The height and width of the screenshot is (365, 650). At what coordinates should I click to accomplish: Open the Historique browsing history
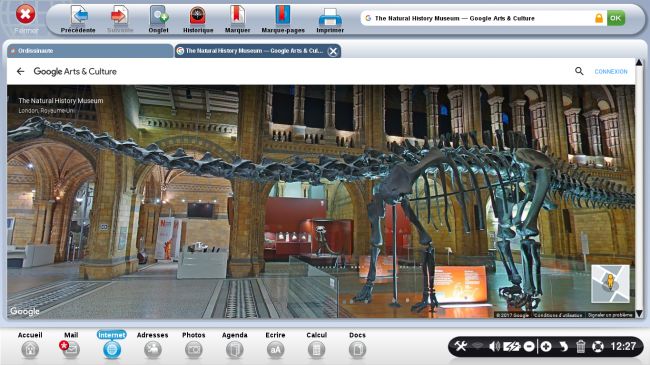coord(198,15)
